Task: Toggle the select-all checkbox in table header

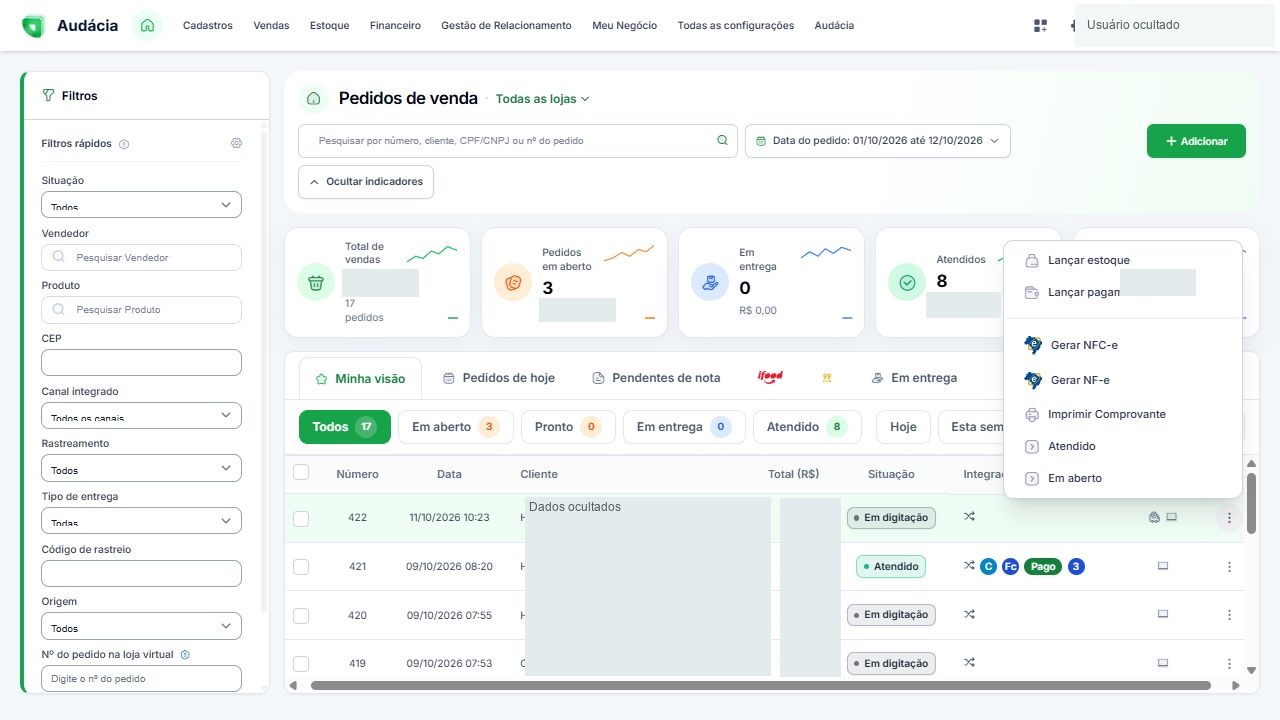Action: (x=301, y=473)
